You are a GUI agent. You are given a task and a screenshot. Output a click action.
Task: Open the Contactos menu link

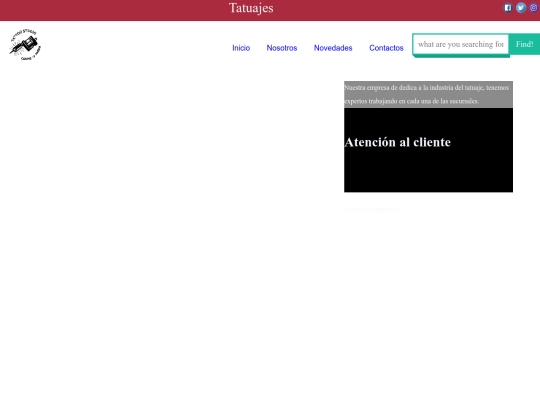tap(386, 48)
